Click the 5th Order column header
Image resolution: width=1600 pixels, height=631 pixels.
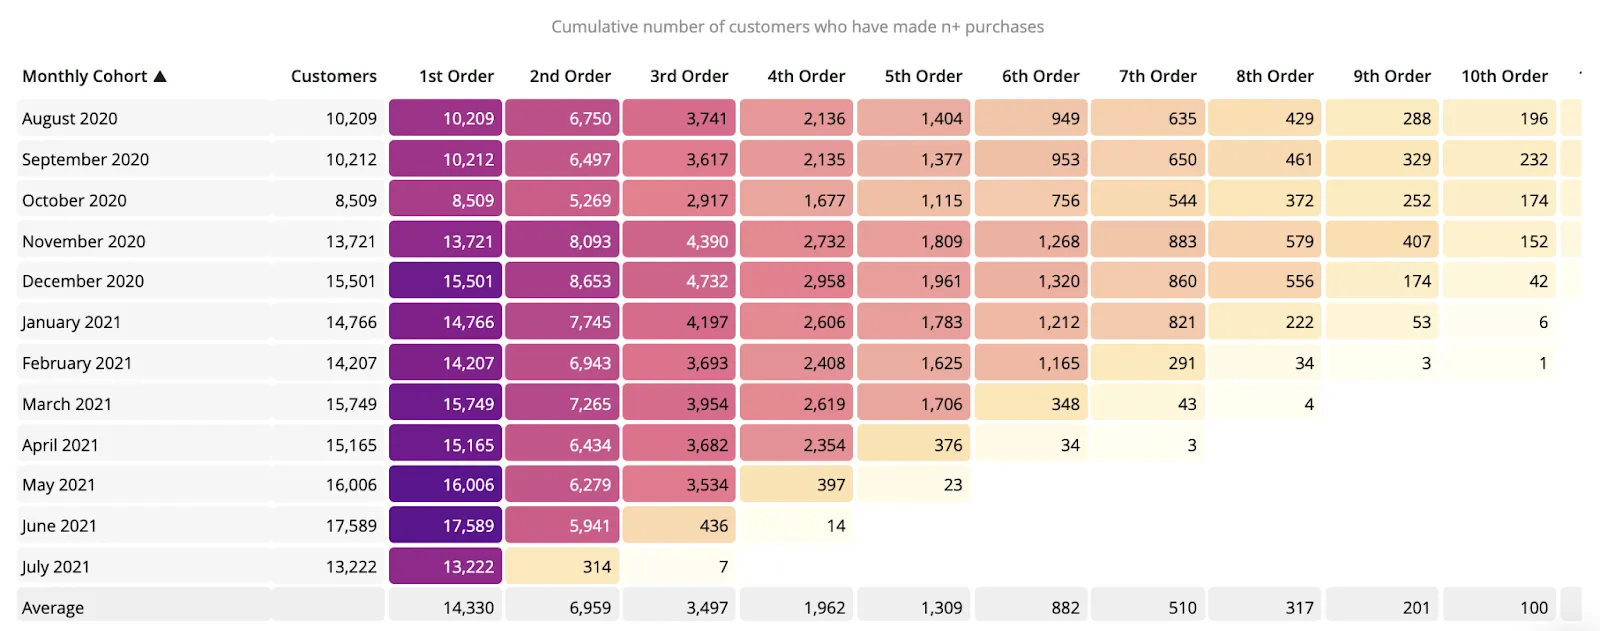pos(923,76)
